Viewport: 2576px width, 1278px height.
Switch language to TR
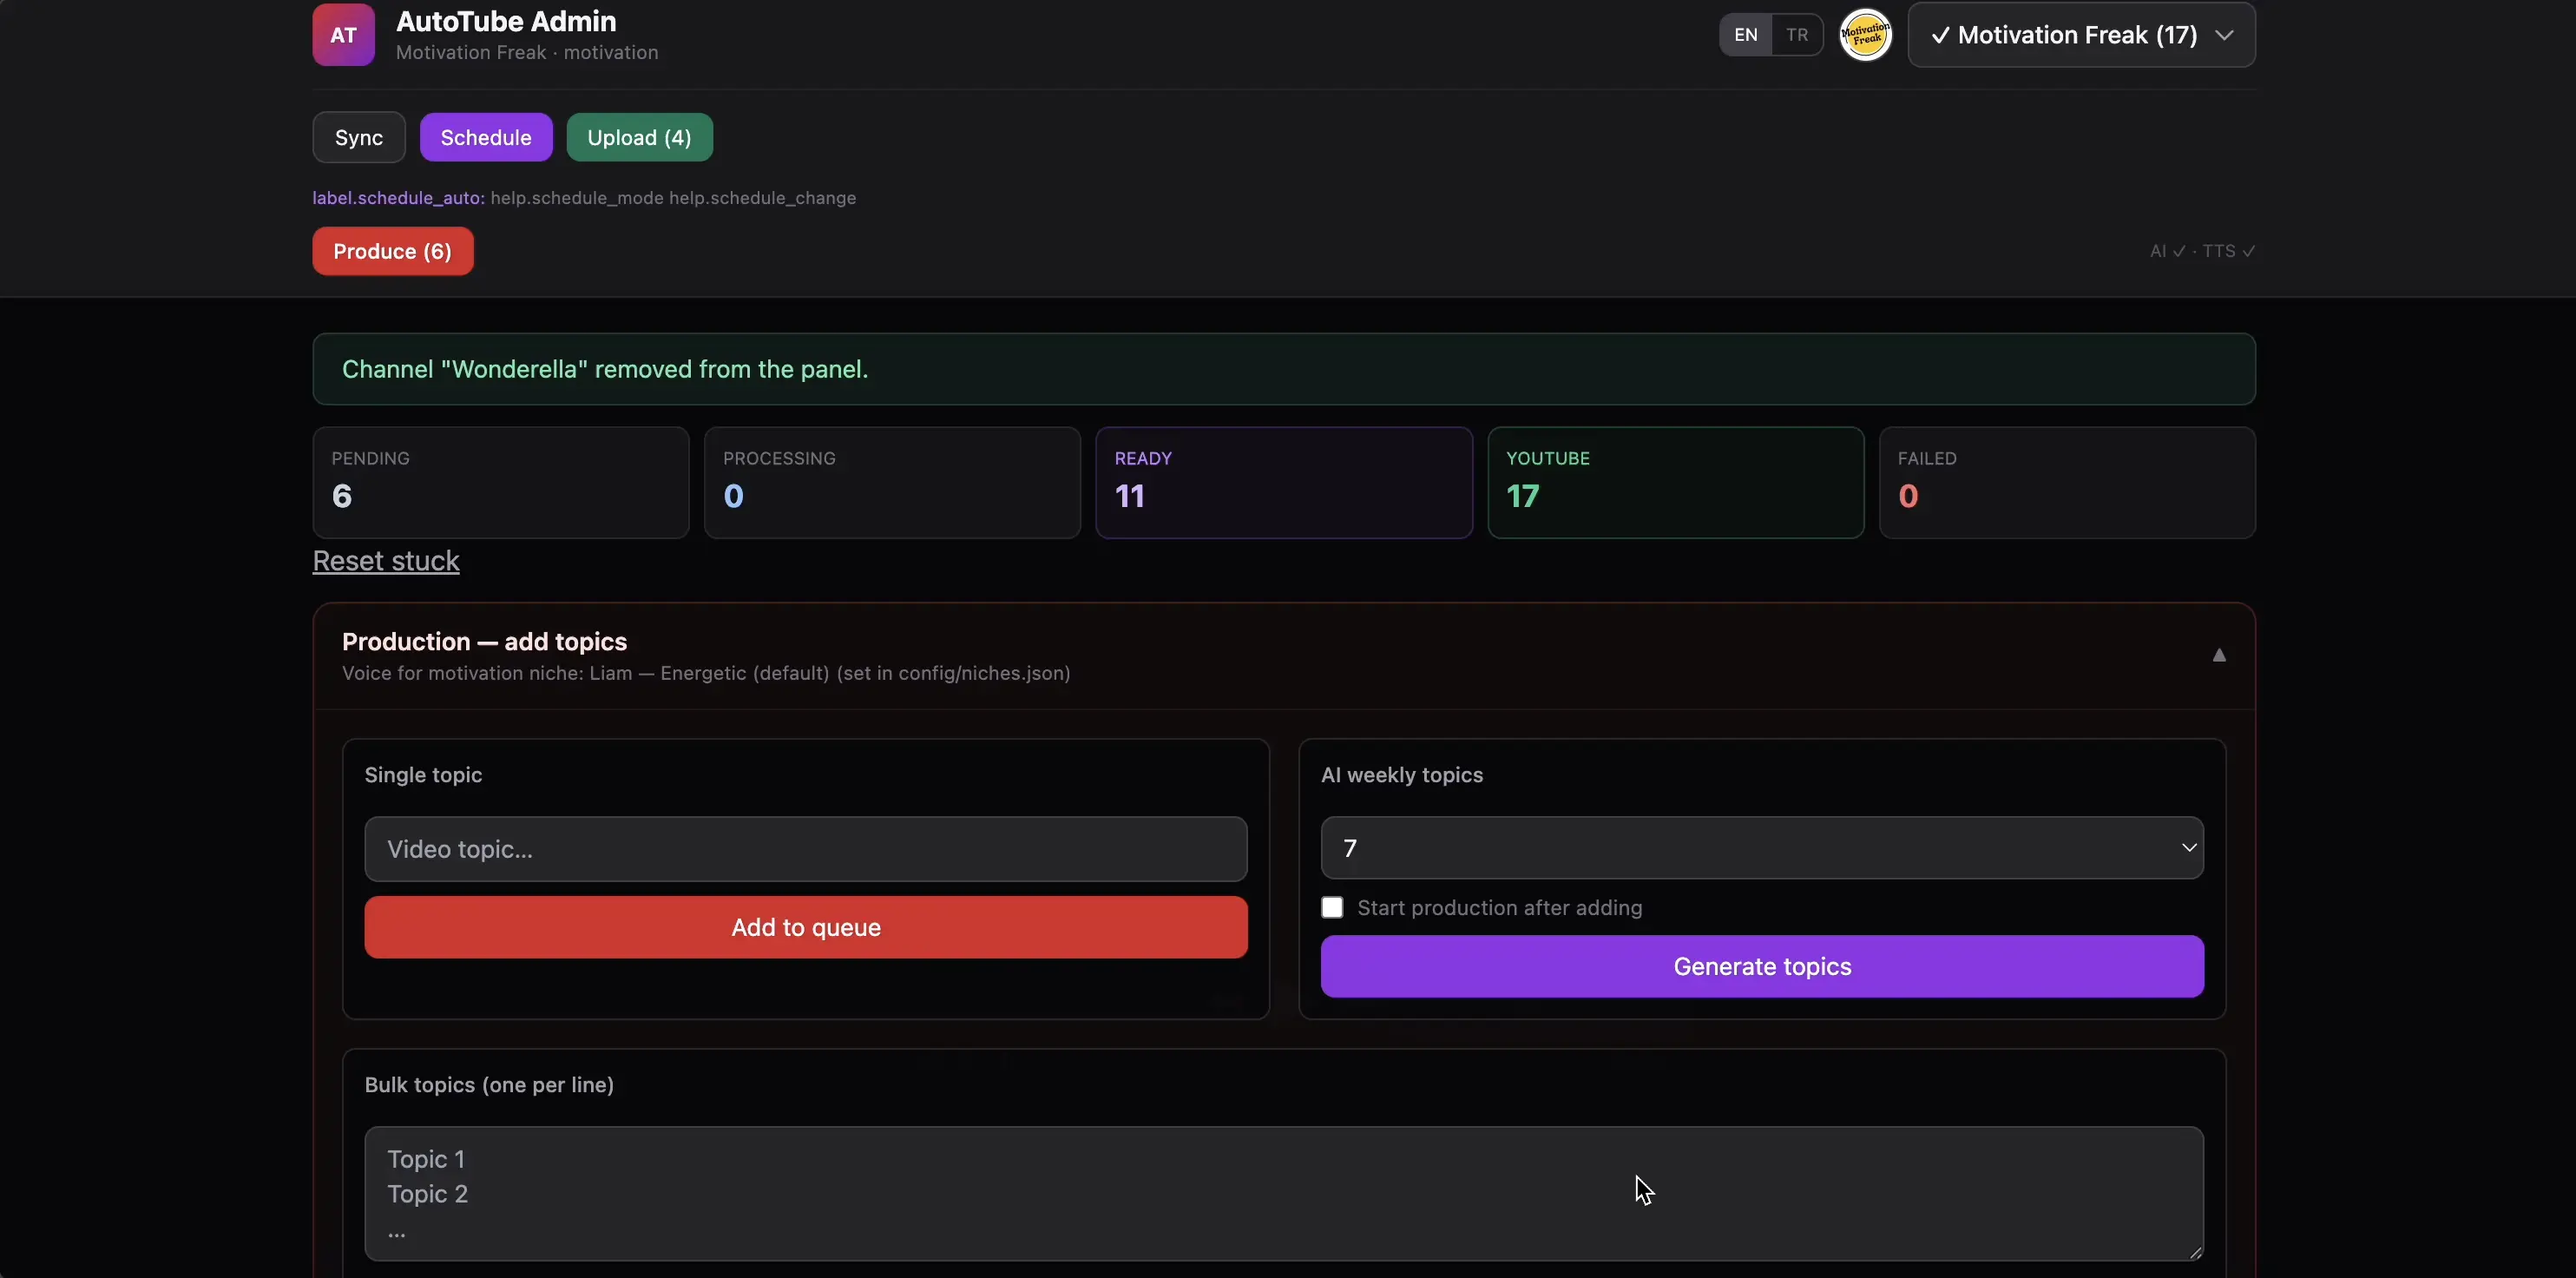tap(1796, 35)
